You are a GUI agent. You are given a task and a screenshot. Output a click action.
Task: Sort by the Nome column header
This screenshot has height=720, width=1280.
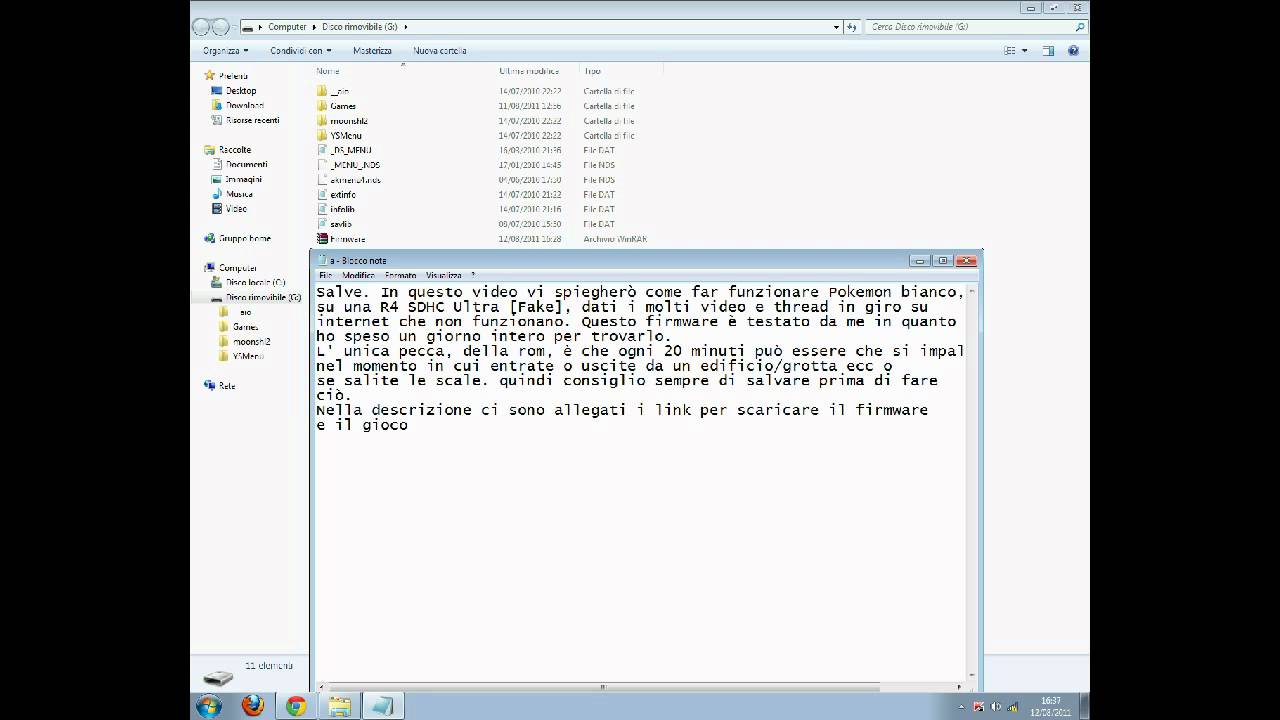328,71
